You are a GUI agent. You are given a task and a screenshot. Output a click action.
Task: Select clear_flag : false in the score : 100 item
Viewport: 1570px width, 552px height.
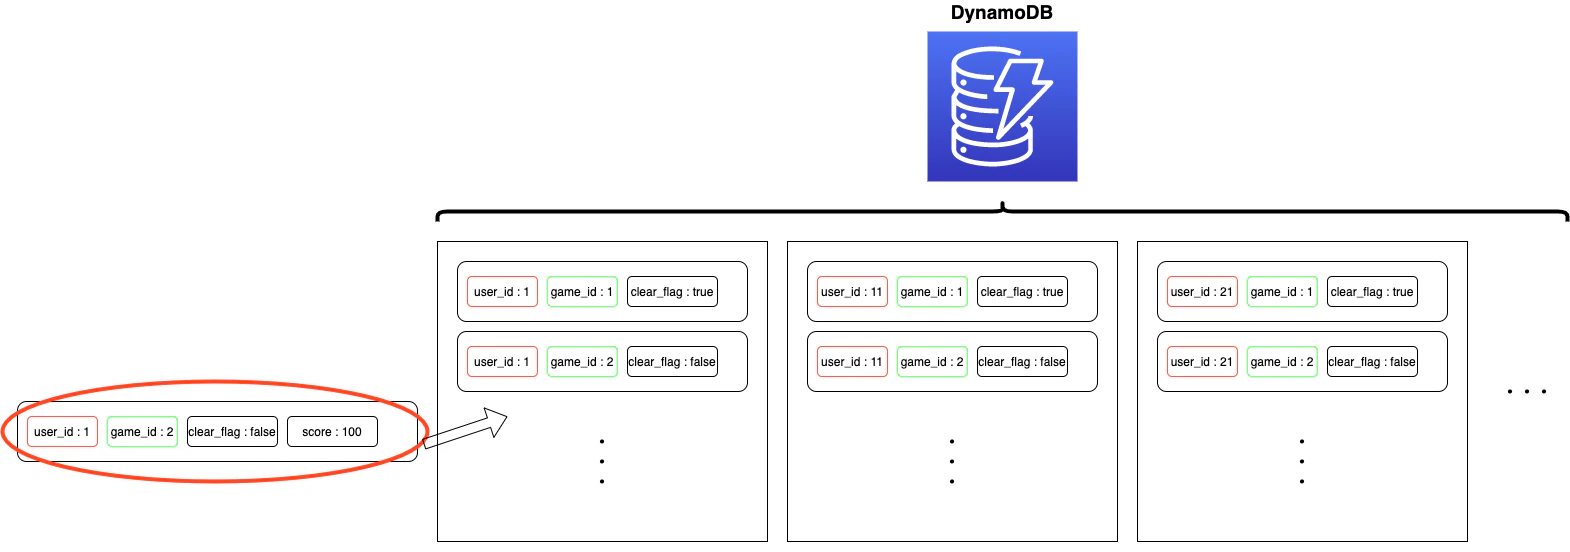coord(232,432)
